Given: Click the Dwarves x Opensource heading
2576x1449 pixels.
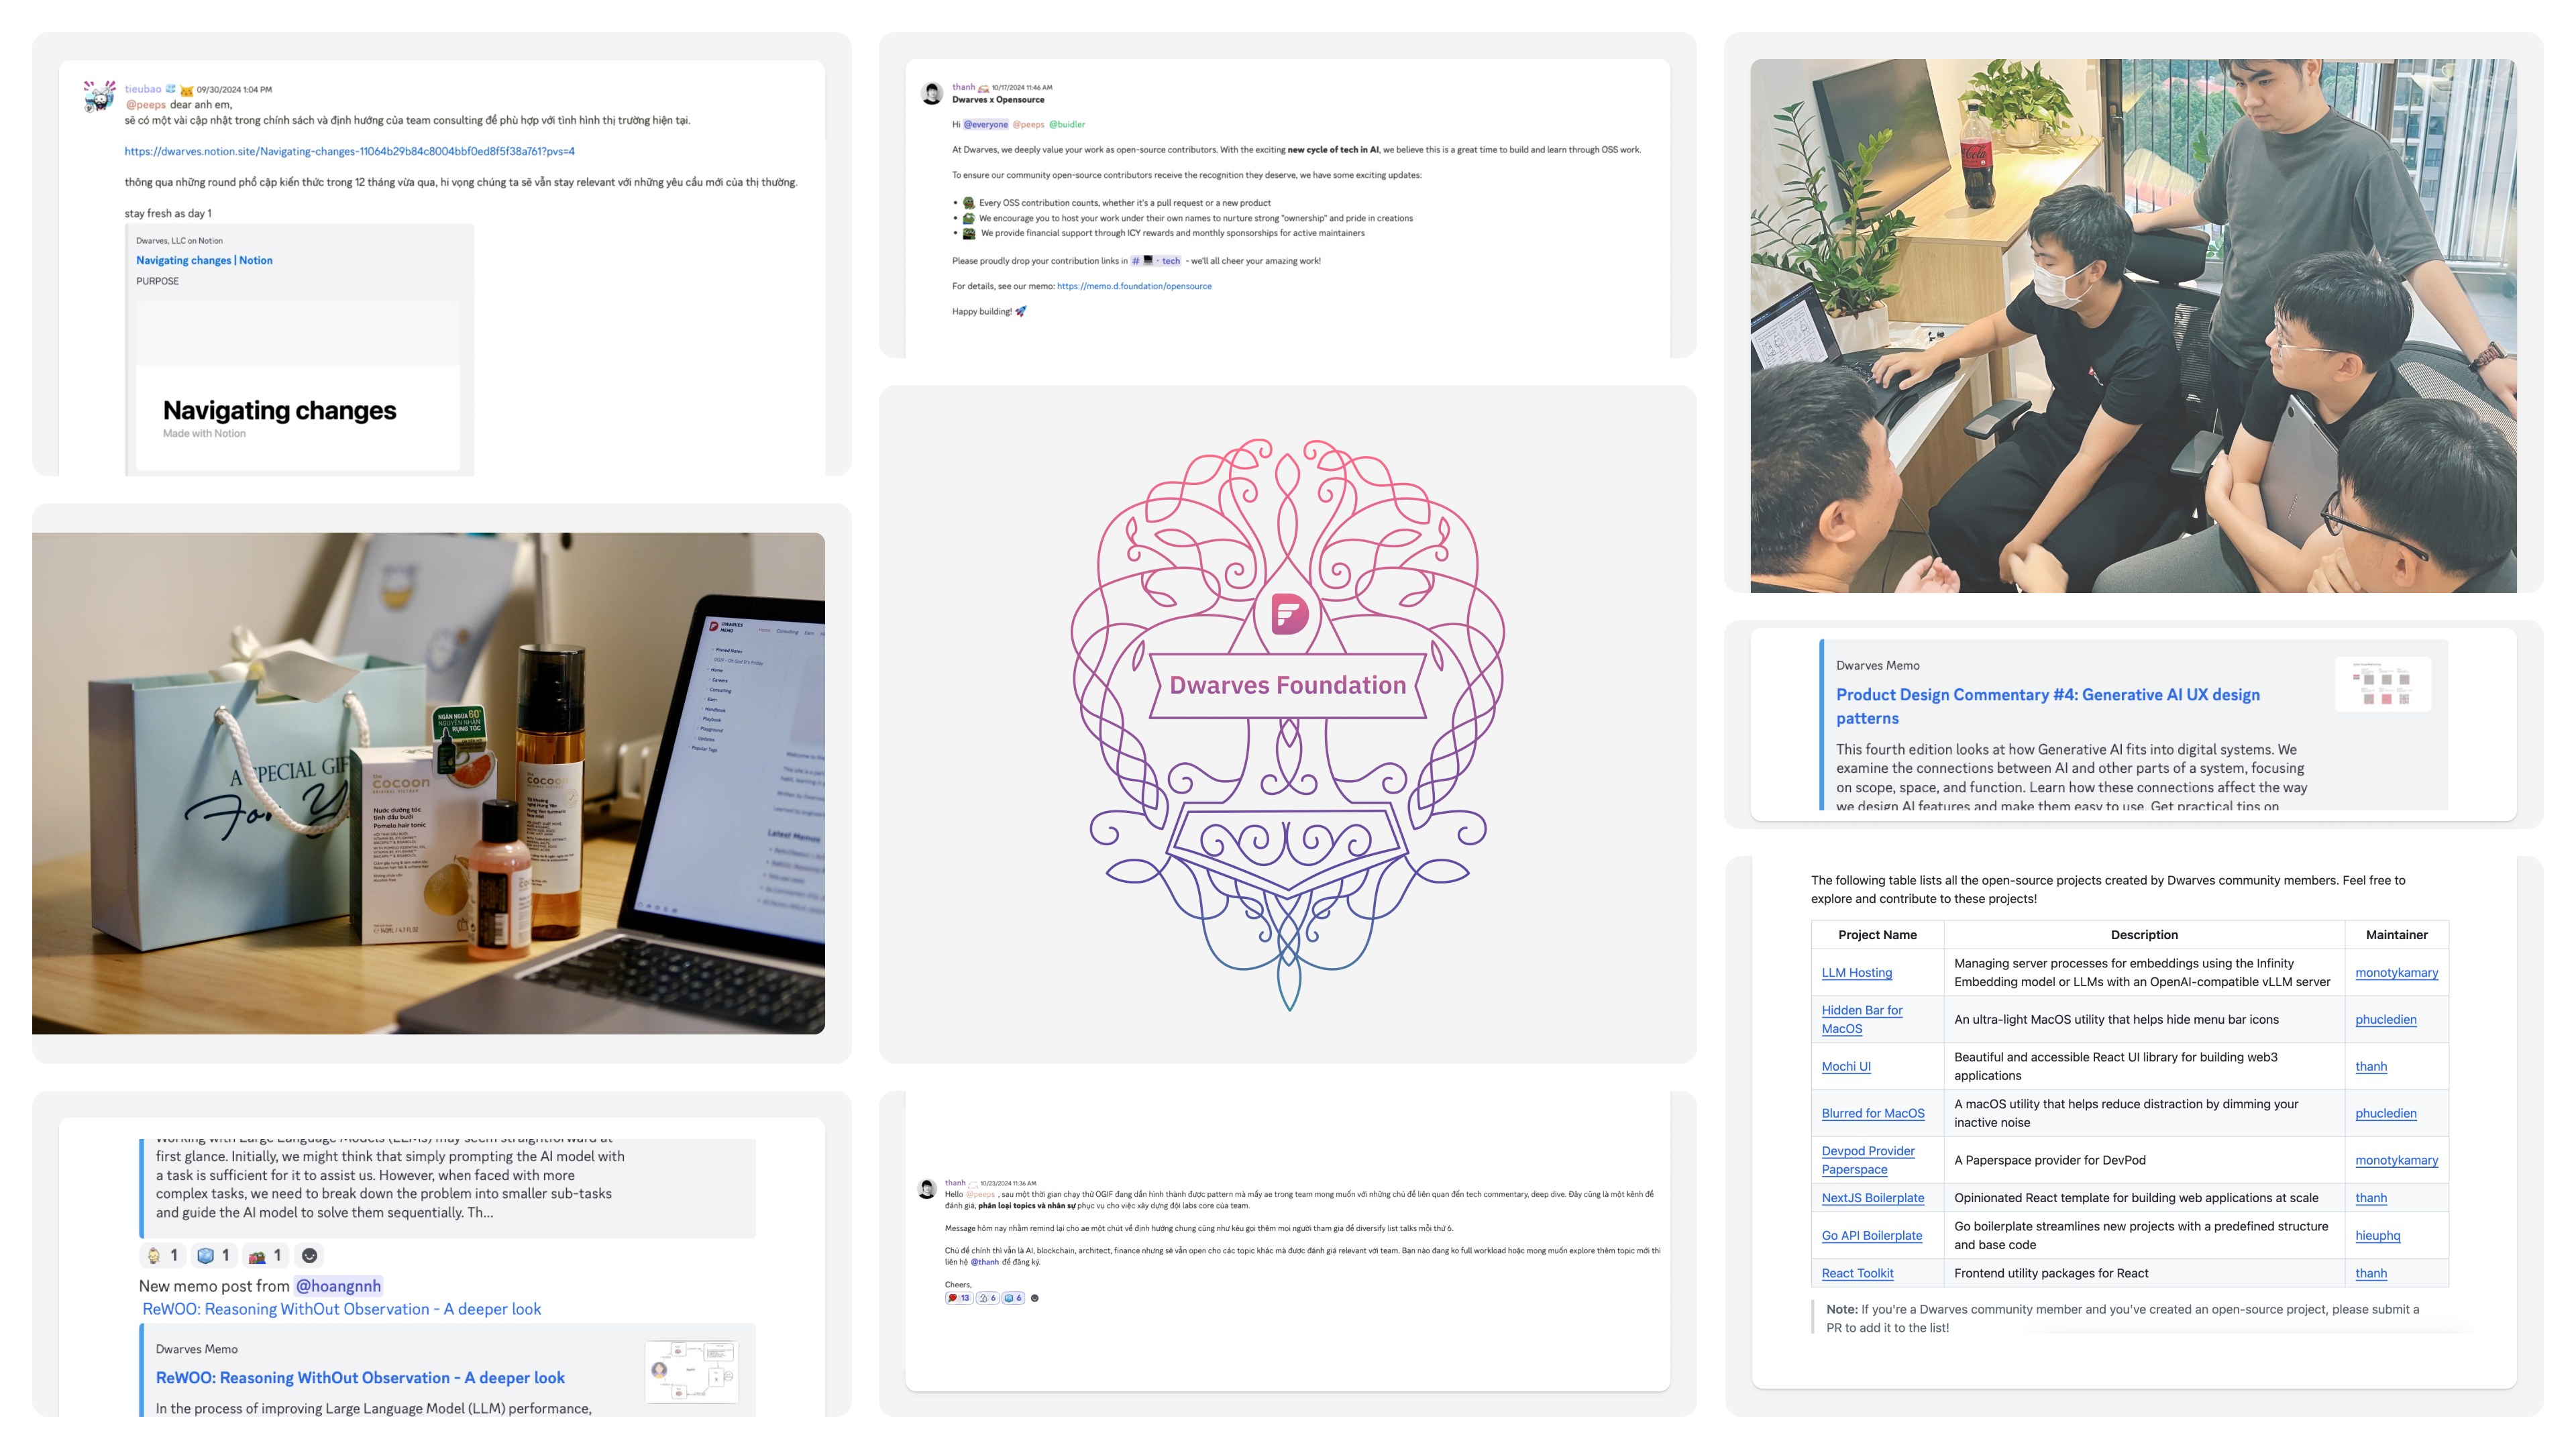Looking at the screenshot, I should [998, 99].
